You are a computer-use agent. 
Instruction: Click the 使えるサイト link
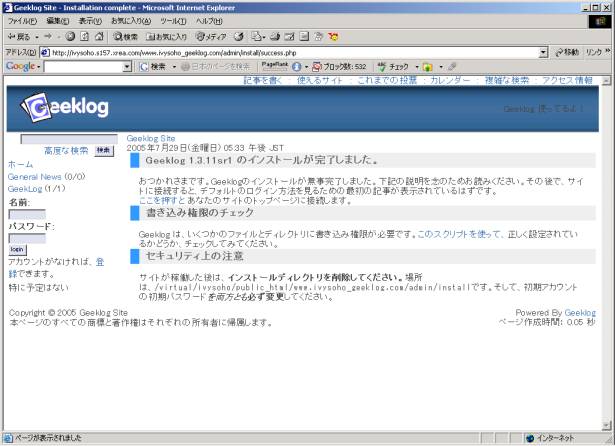[320, 80]
